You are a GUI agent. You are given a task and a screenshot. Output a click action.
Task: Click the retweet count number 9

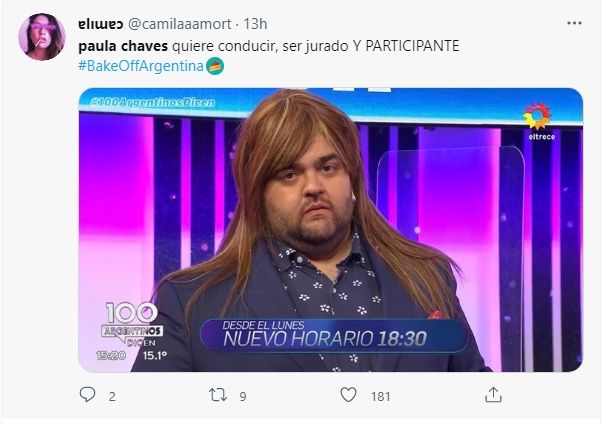(243, 396)
